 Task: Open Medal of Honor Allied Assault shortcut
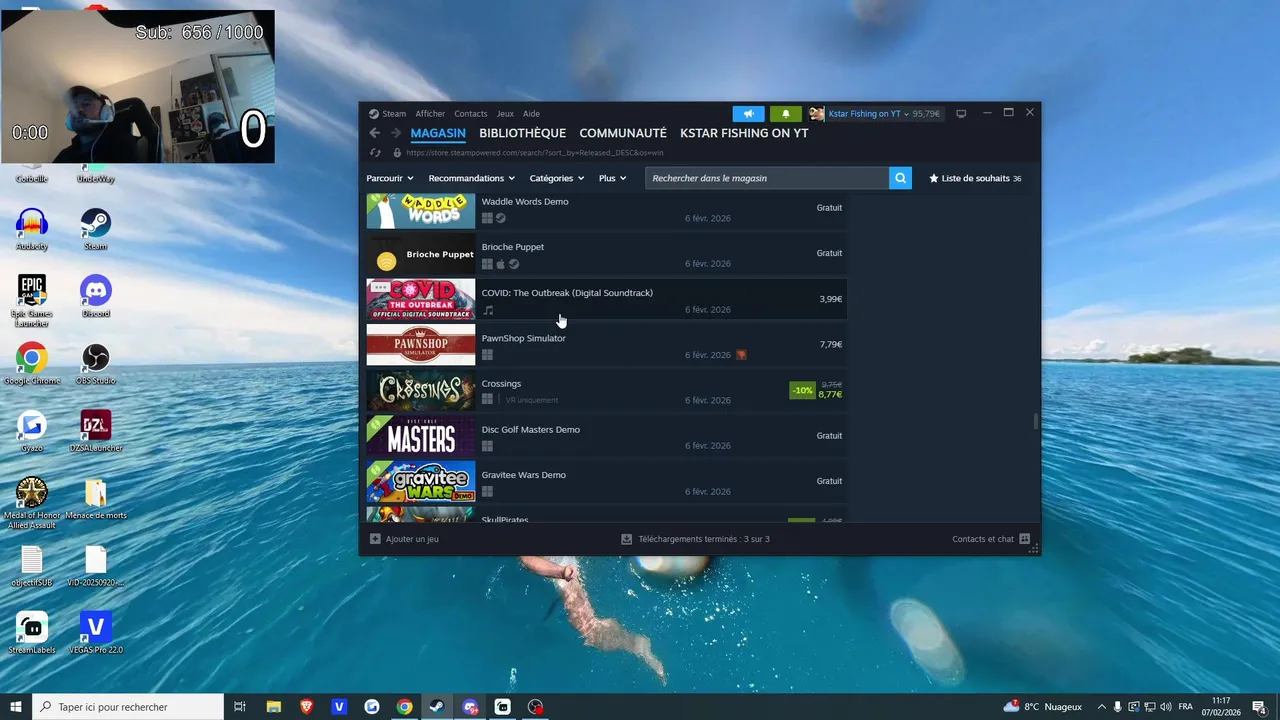click(x=32, y=502)
